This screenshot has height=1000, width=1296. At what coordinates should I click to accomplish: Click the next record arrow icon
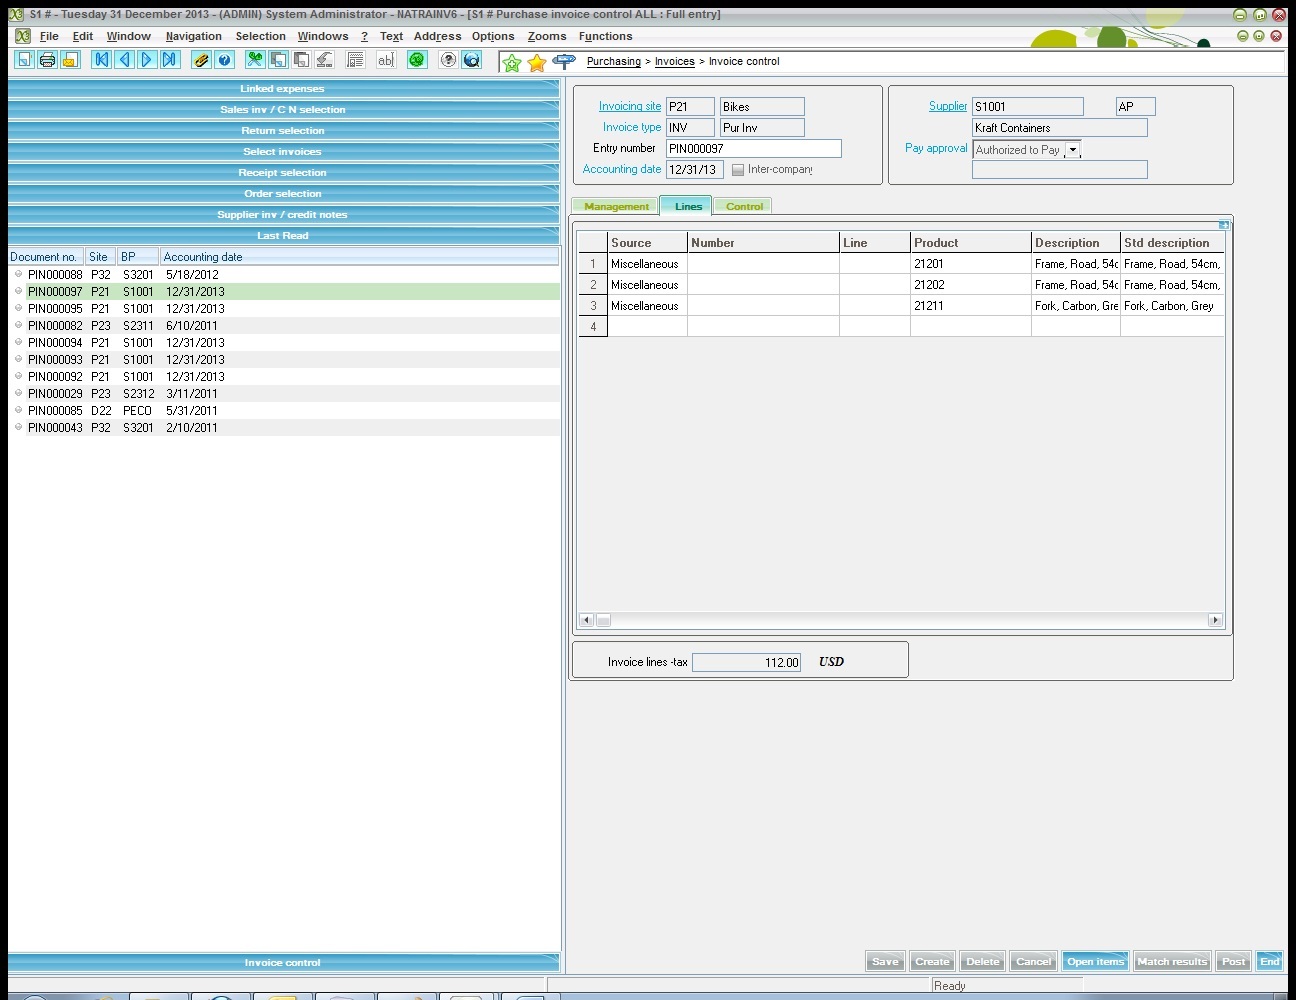pos(147,60)
